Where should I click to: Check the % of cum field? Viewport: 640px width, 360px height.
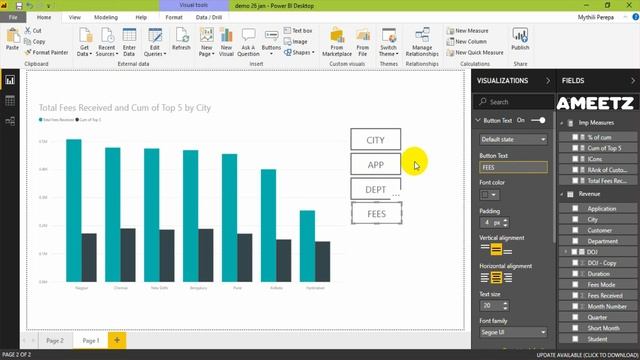click(575, 137)
